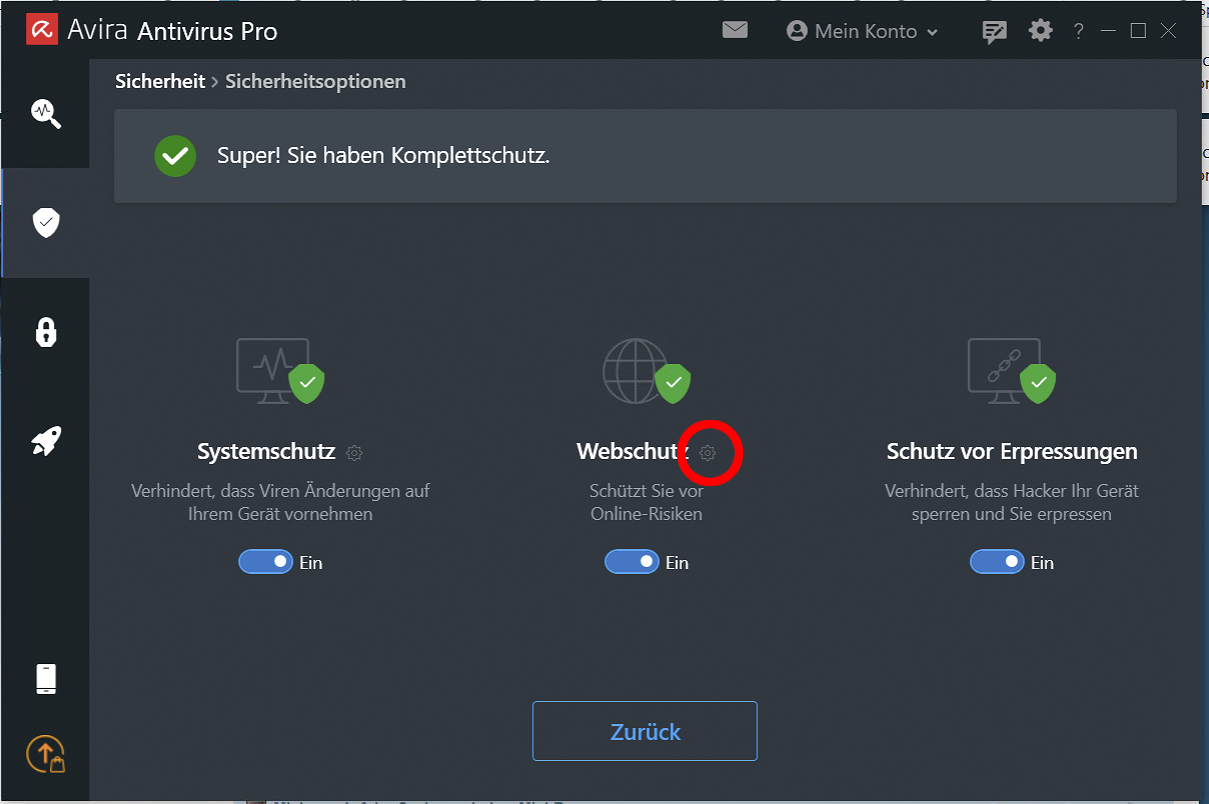Viewport: 1209px width, 804px height.
Task: Open Webschutz settings gear
Action: point(708,453)
